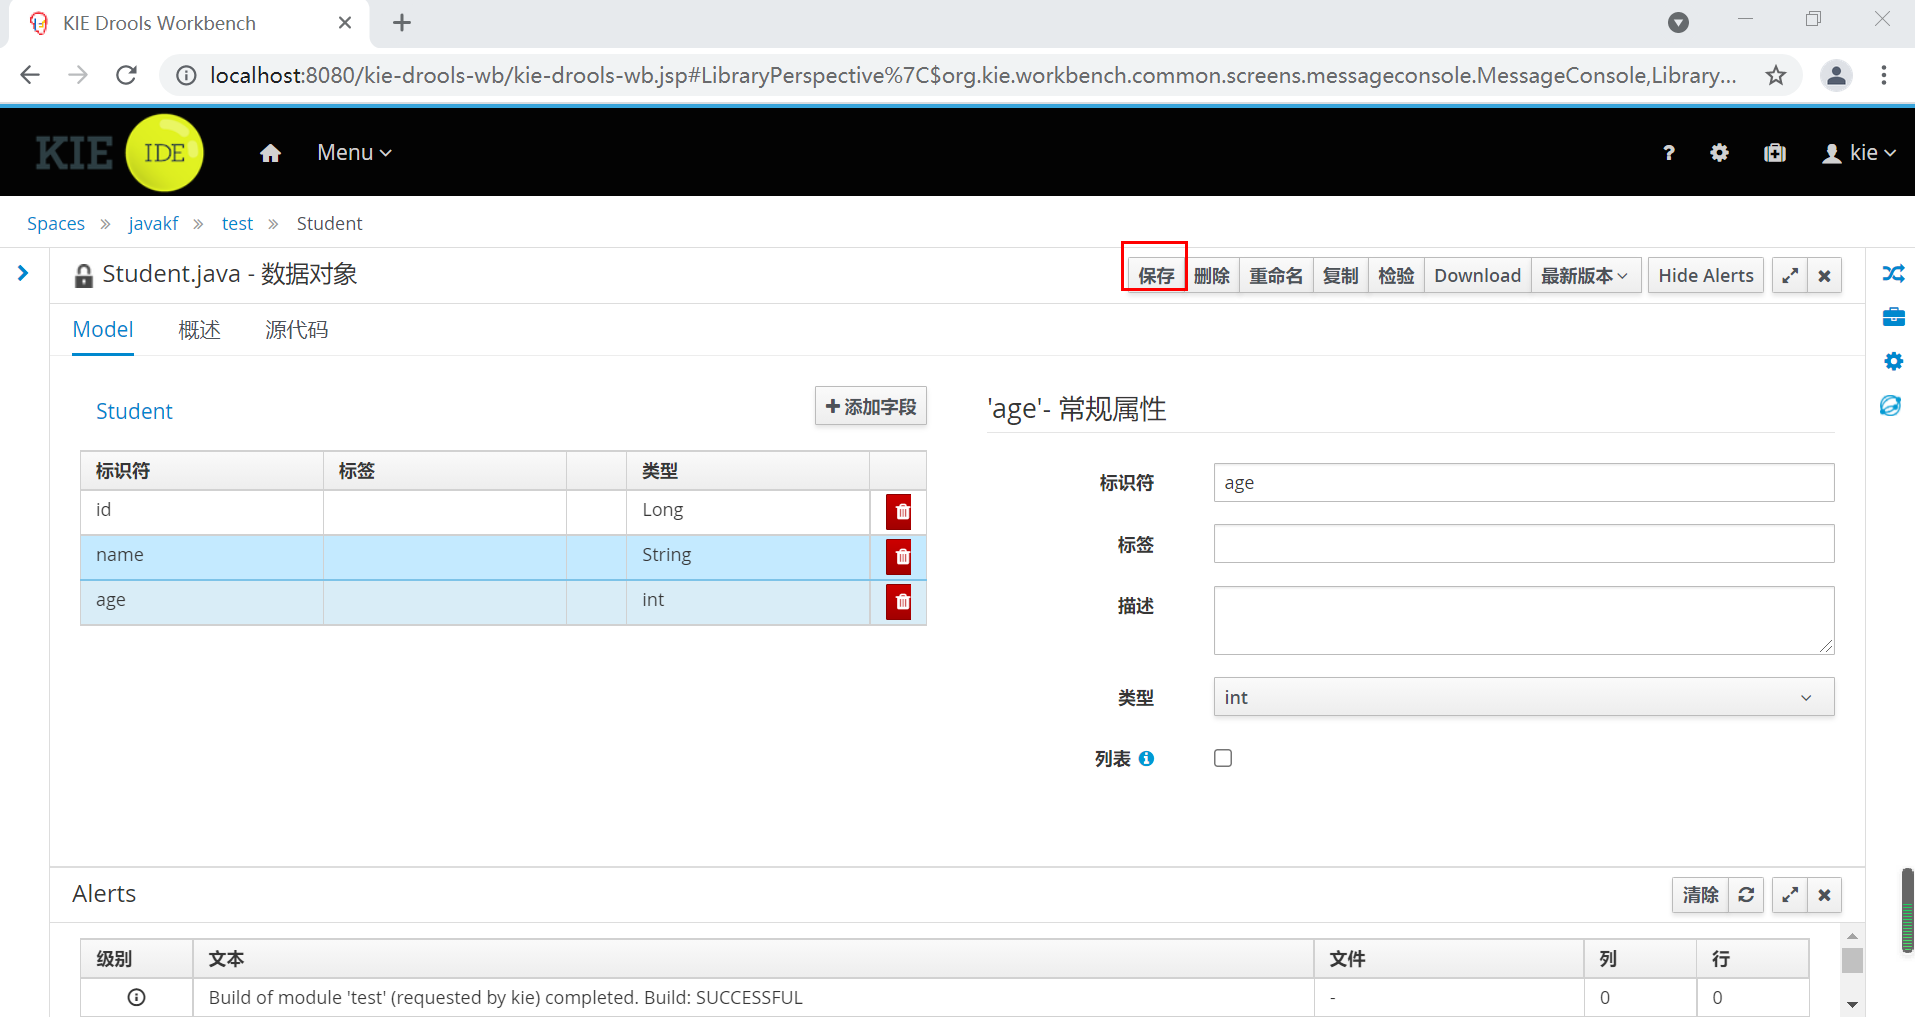Image resolution: width=1915 pixels, height=1017 pixels.
Task: Click the 保存 button
Action: (1156, 276)
